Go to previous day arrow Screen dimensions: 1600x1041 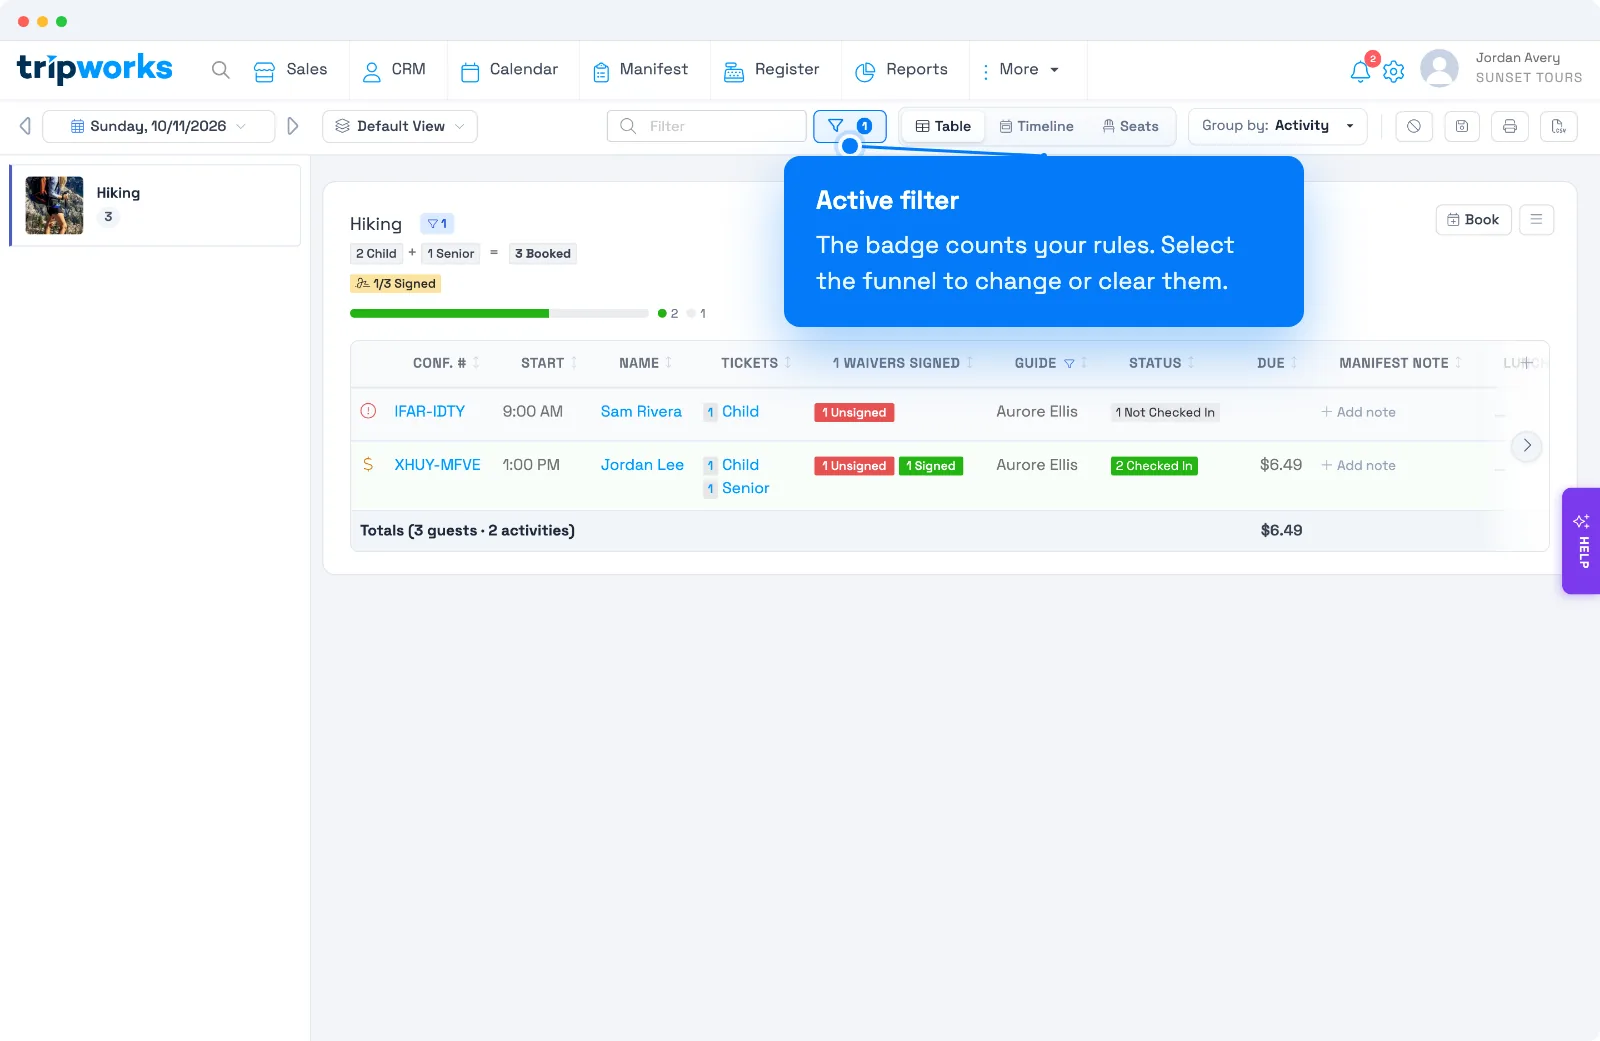(25, 126)
